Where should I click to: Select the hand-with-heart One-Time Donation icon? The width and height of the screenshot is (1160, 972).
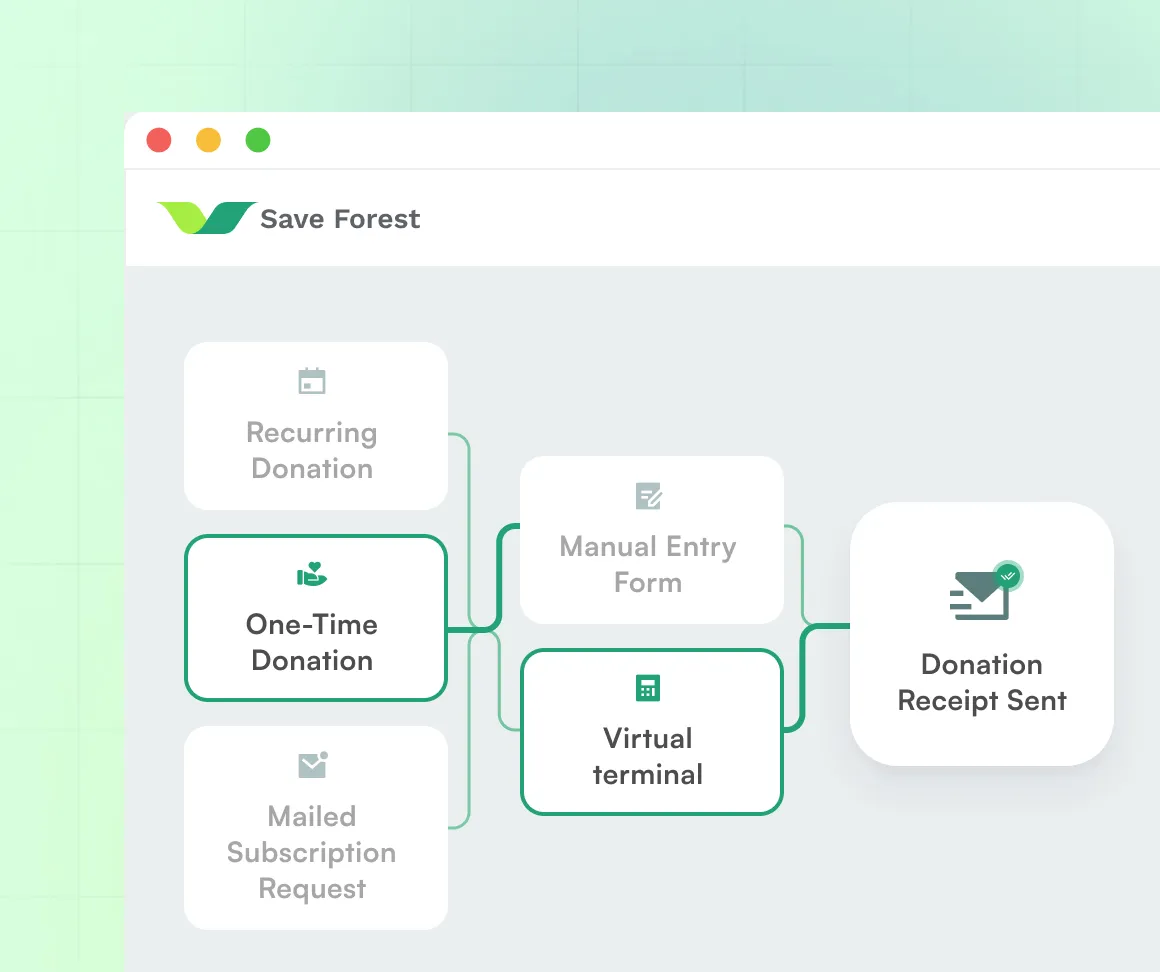coord(312,574)
